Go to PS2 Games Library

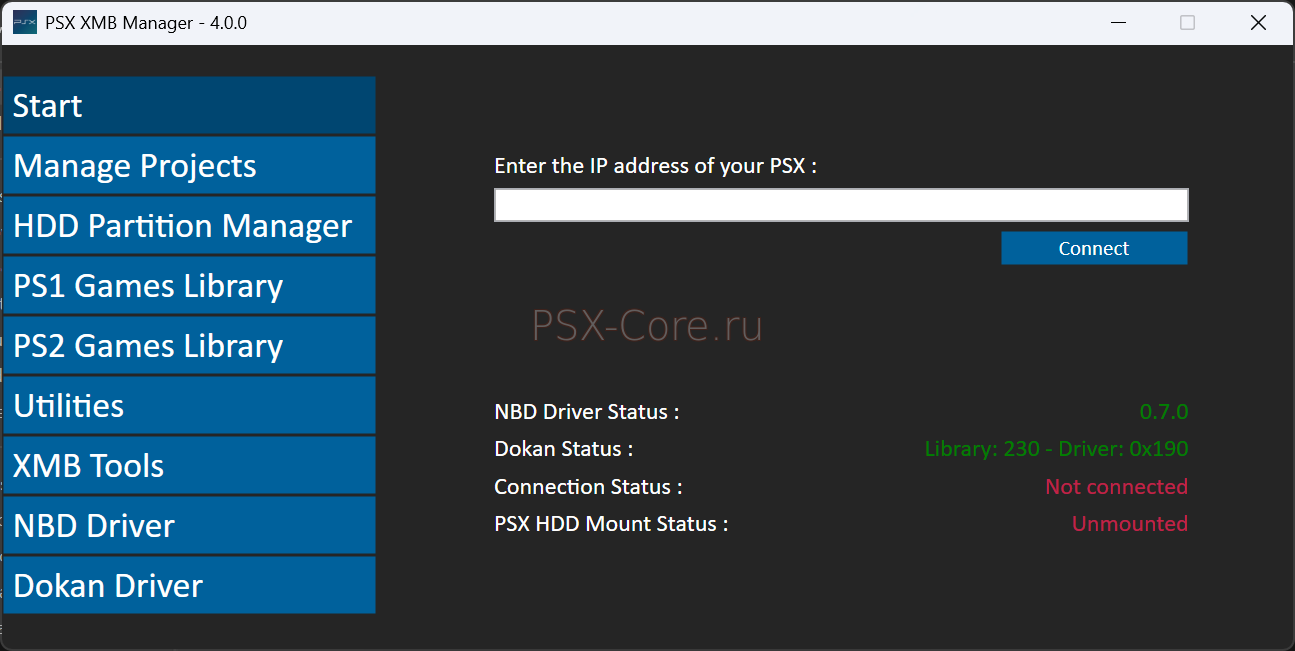pyautogui.click(x=189, y=345)
